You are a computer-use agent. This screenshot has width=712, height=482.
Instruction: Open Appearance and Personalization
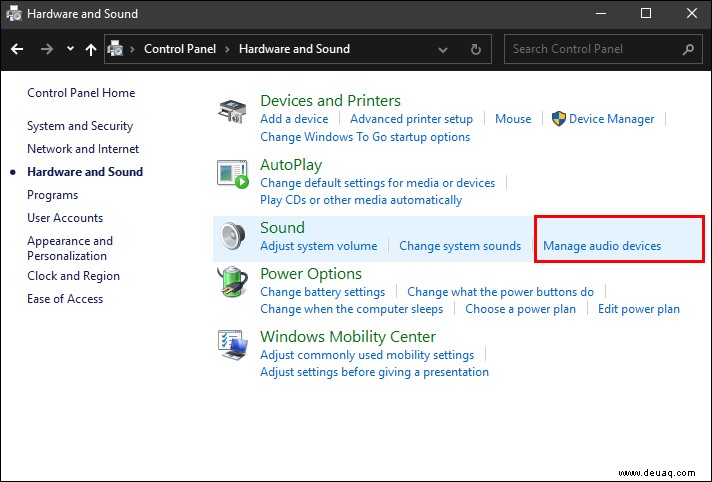click(70, 248)
